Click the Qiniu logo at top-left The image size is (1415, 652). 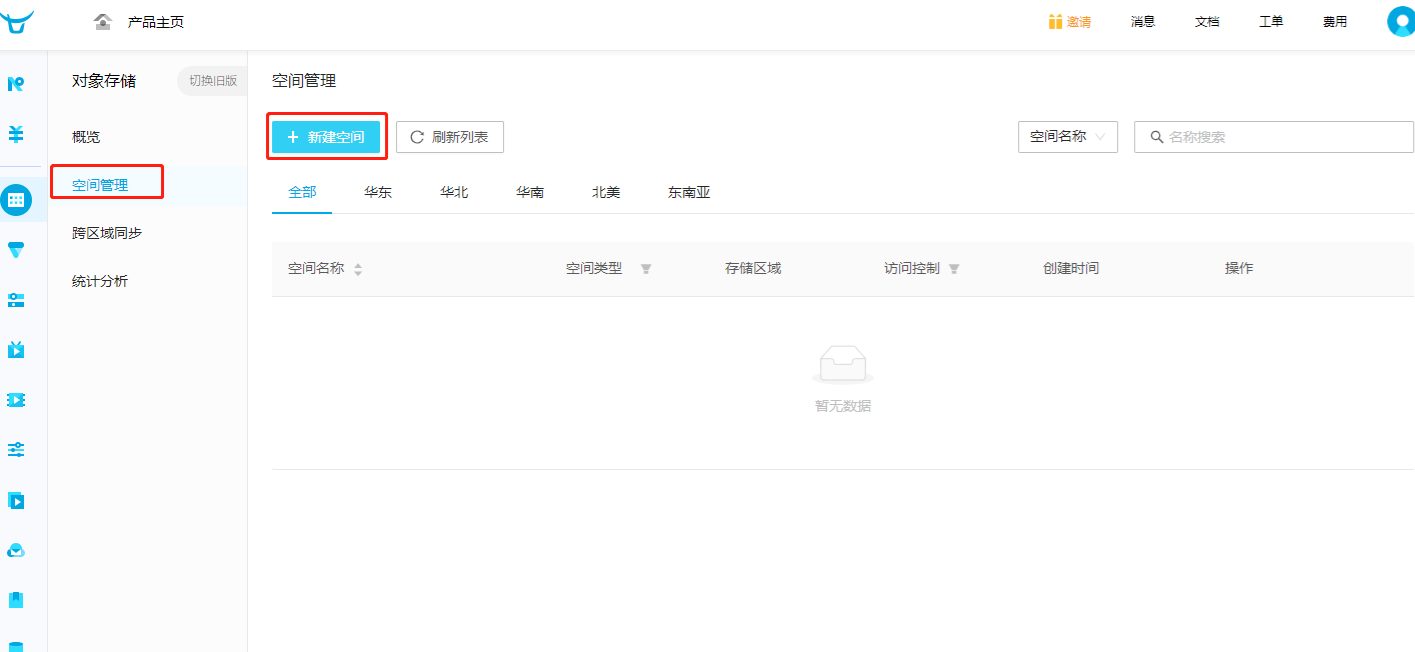(x=17, y=21)
